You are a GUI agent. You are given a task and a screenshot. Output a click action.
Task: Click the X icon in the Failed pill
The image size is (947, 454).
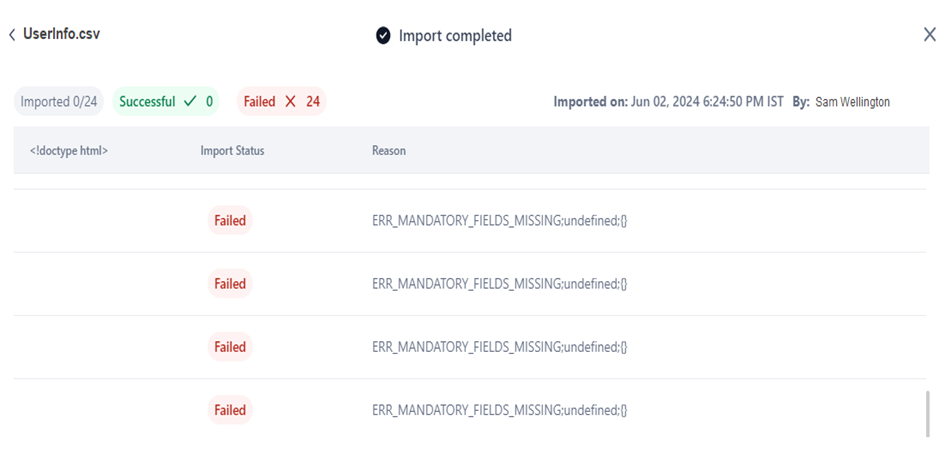pyautogui.click(x=291, y=102)
